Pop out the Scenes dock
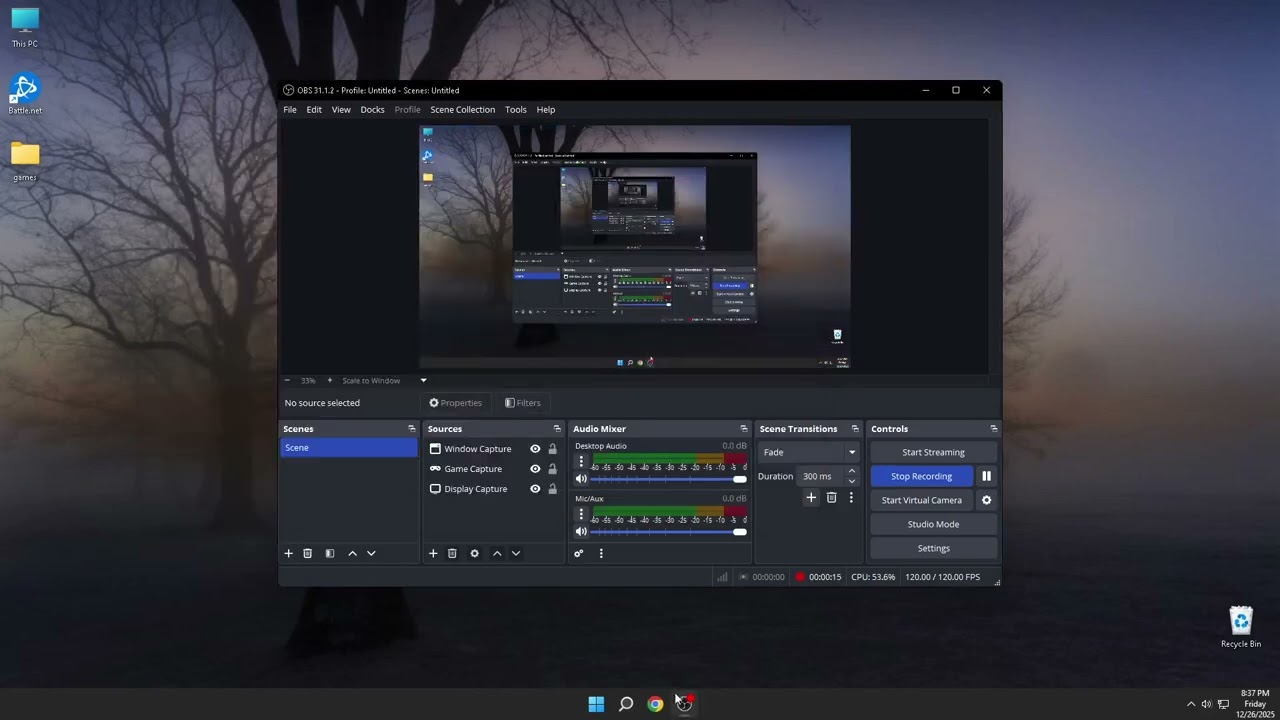 pos(411,429)
